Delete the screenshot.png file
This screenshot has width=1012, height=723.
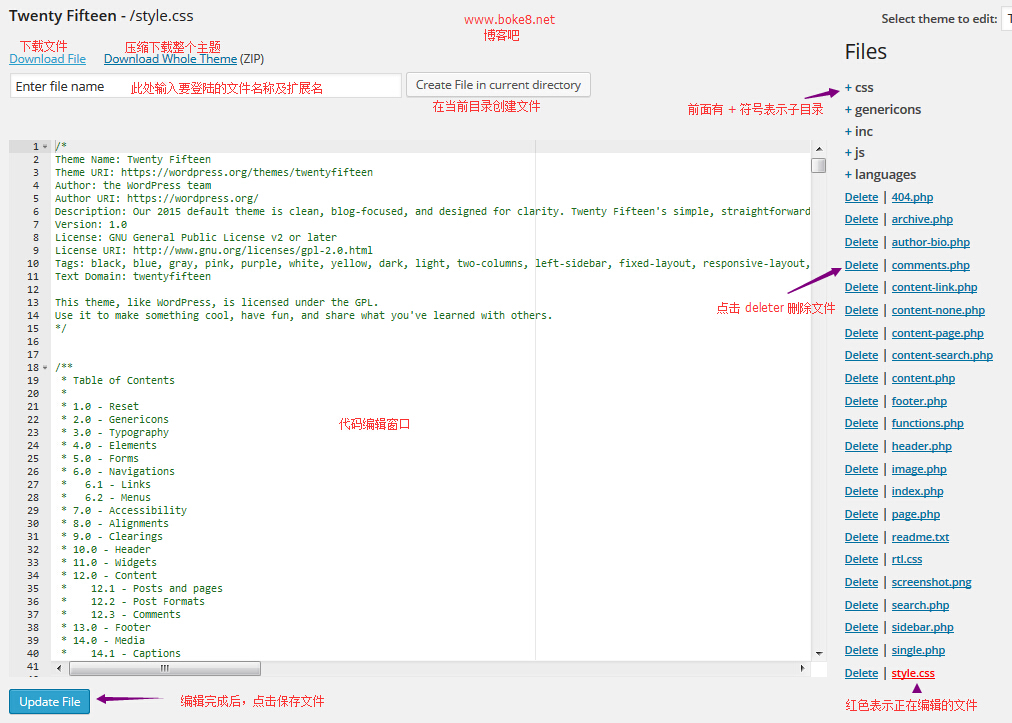click(861, 583)
